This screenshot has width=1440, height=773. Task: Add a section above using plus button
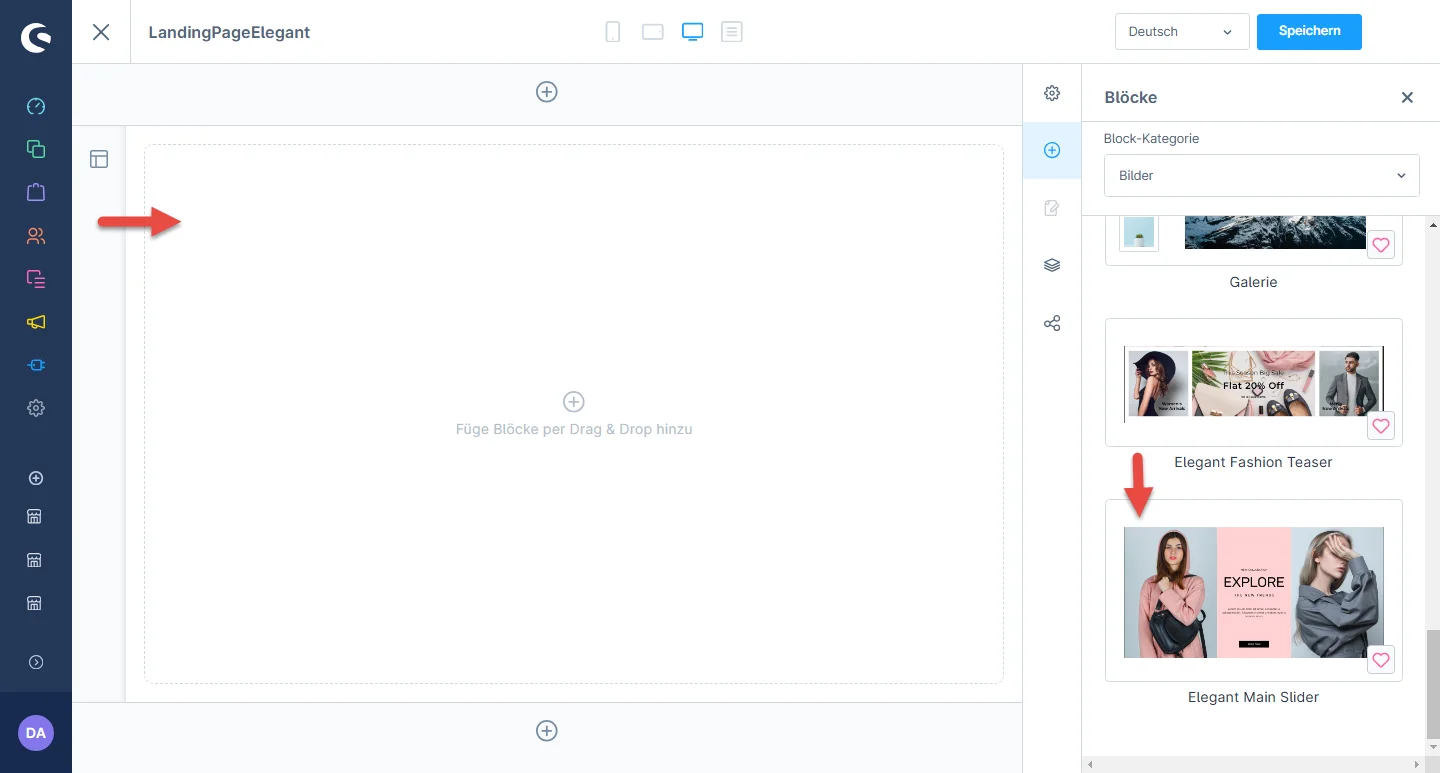click(x=546, y=92)
